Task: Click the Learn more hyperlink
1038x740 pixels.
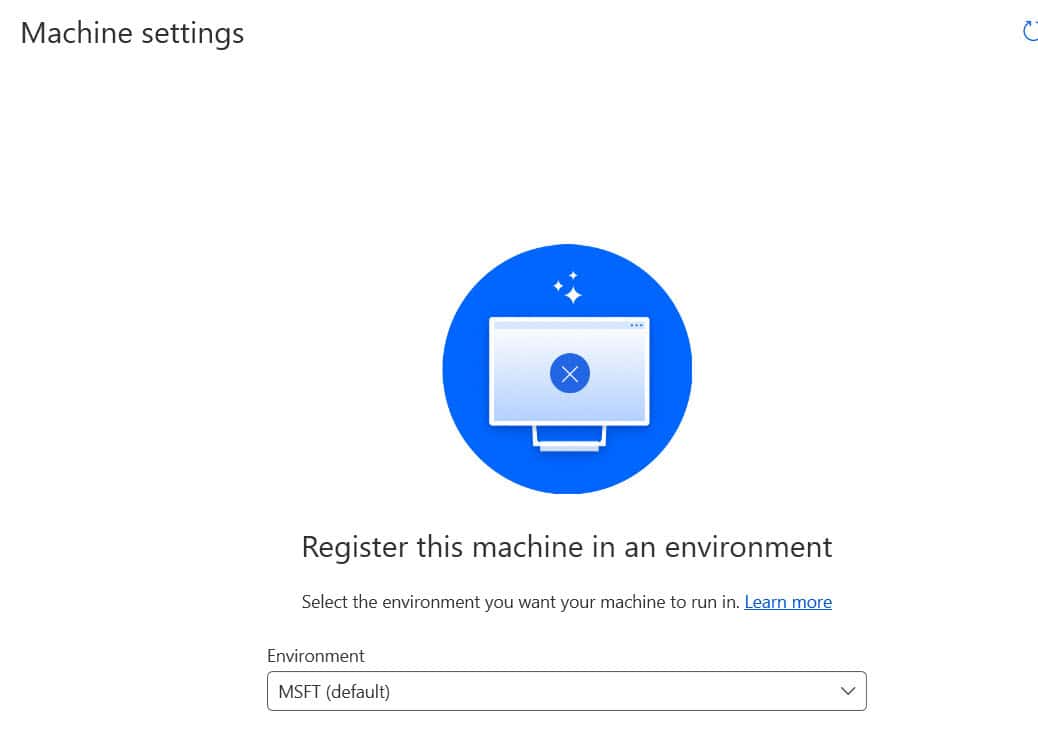Action: point(788,601)
